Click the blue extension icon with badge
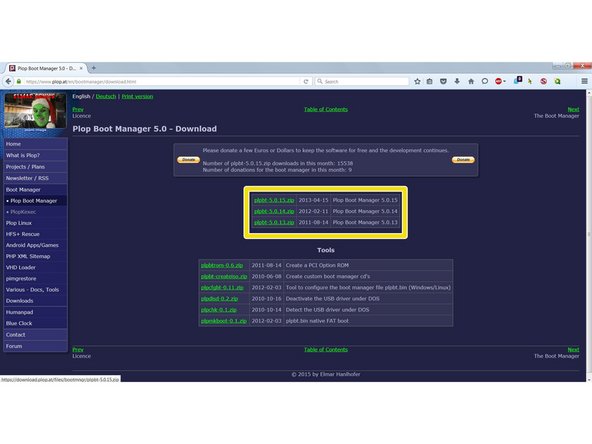The width and height of the screenshot is (592, 444). [x=518, y=80]
